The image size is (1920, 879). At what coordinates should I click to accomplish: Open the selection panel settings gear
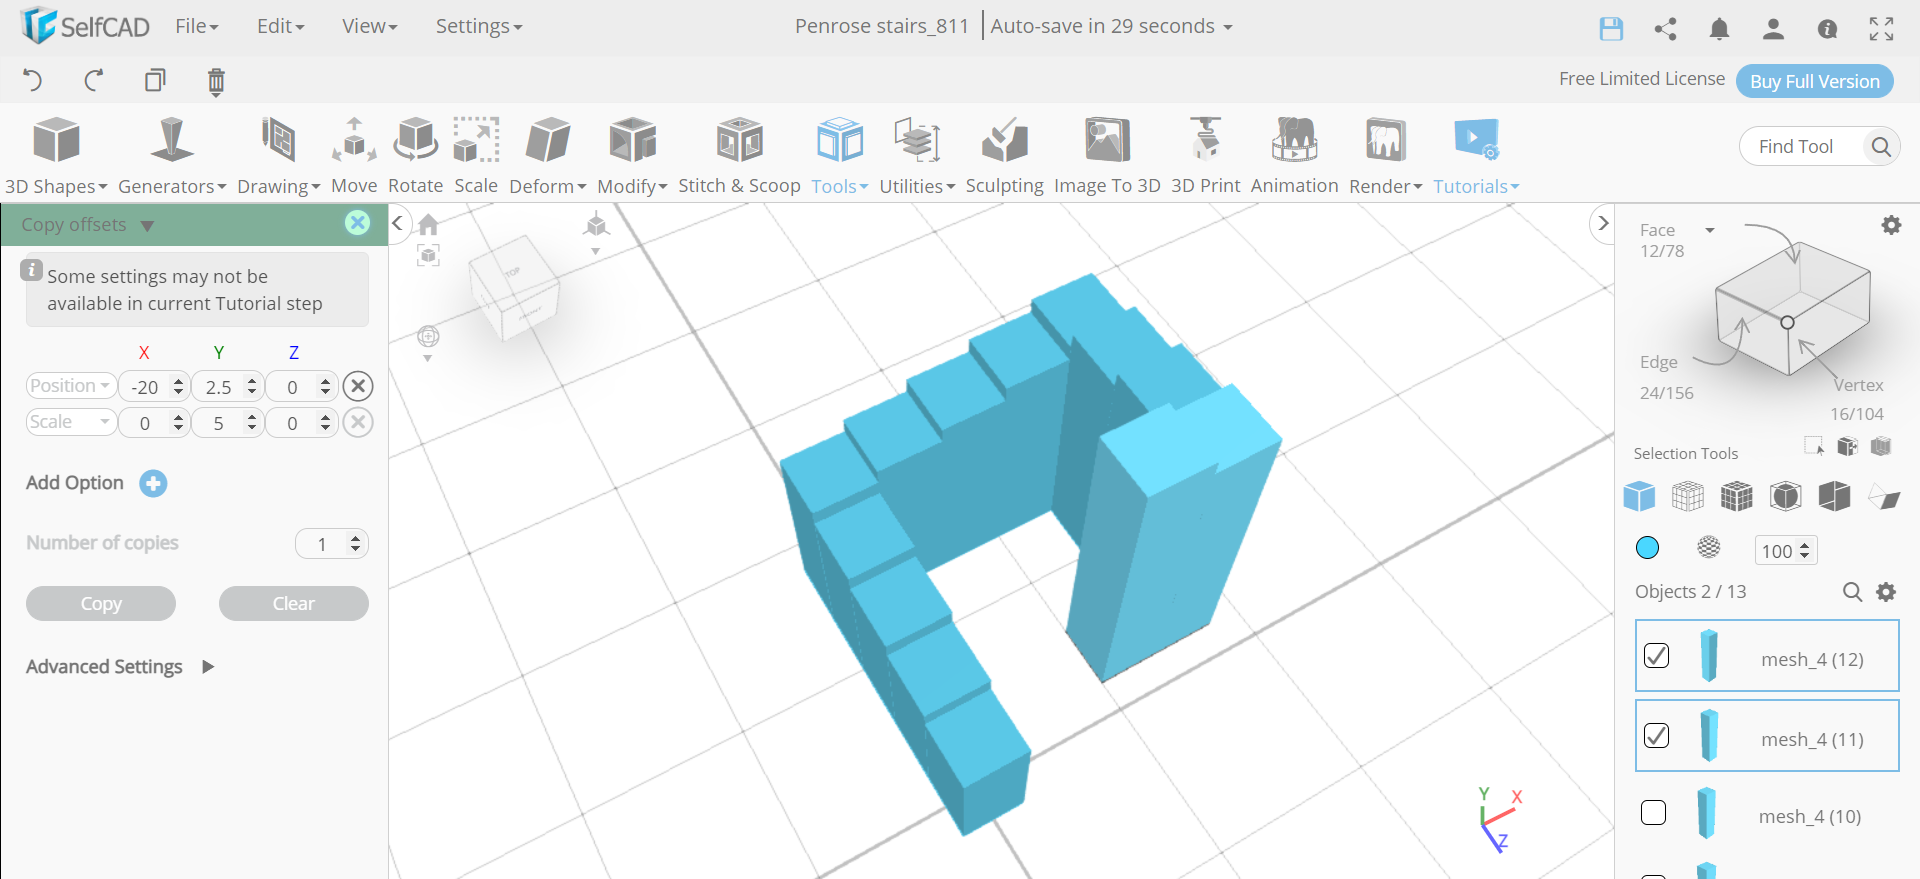(x=1891, y=225)
